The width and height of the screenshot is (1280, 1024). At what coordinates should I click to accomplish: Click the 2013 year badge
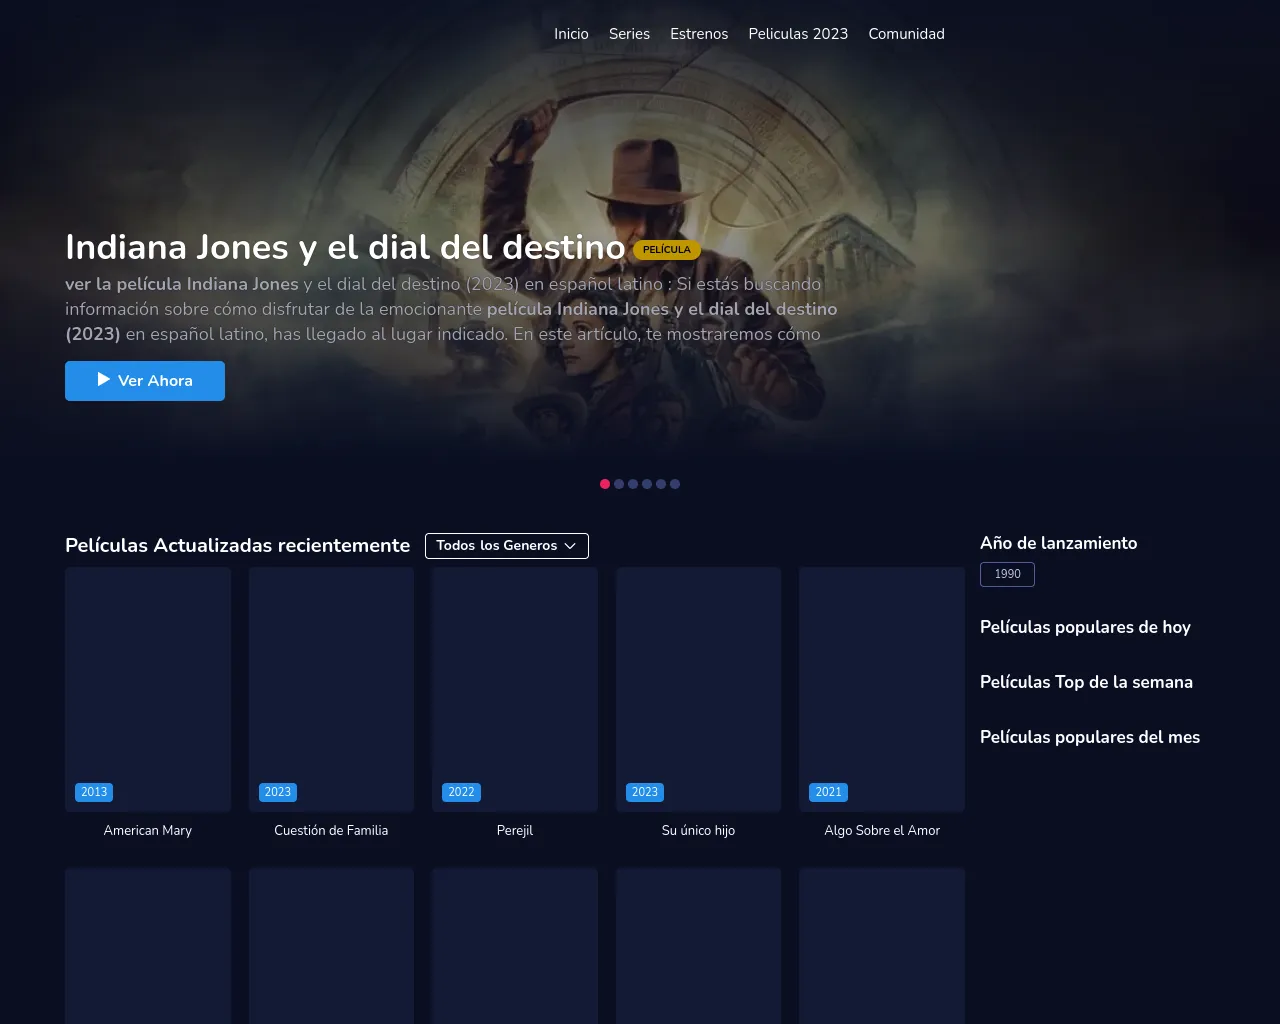tap(94, 792)
